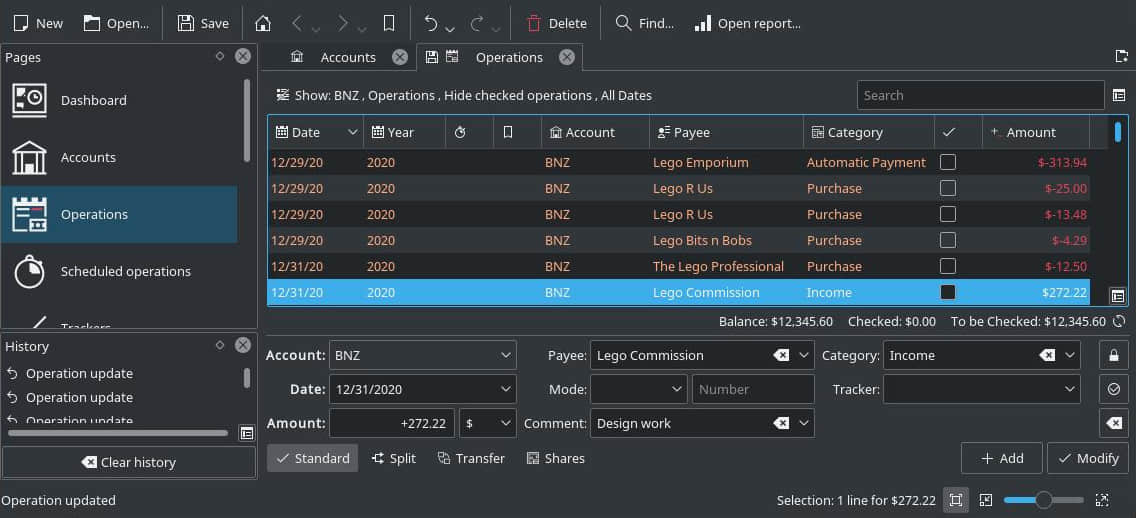Screen dimensions: 1136x518
Task: Click inside the Search field
Action: pyautogui.click(x=980, y=95)
